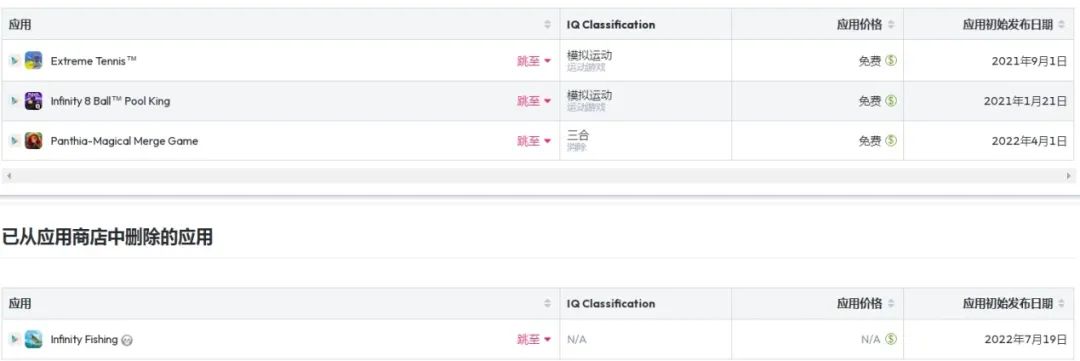The image size is (1080, 361).
Task: Open the Panthia-Magical Merge Game icon
Action: [33, 141]
